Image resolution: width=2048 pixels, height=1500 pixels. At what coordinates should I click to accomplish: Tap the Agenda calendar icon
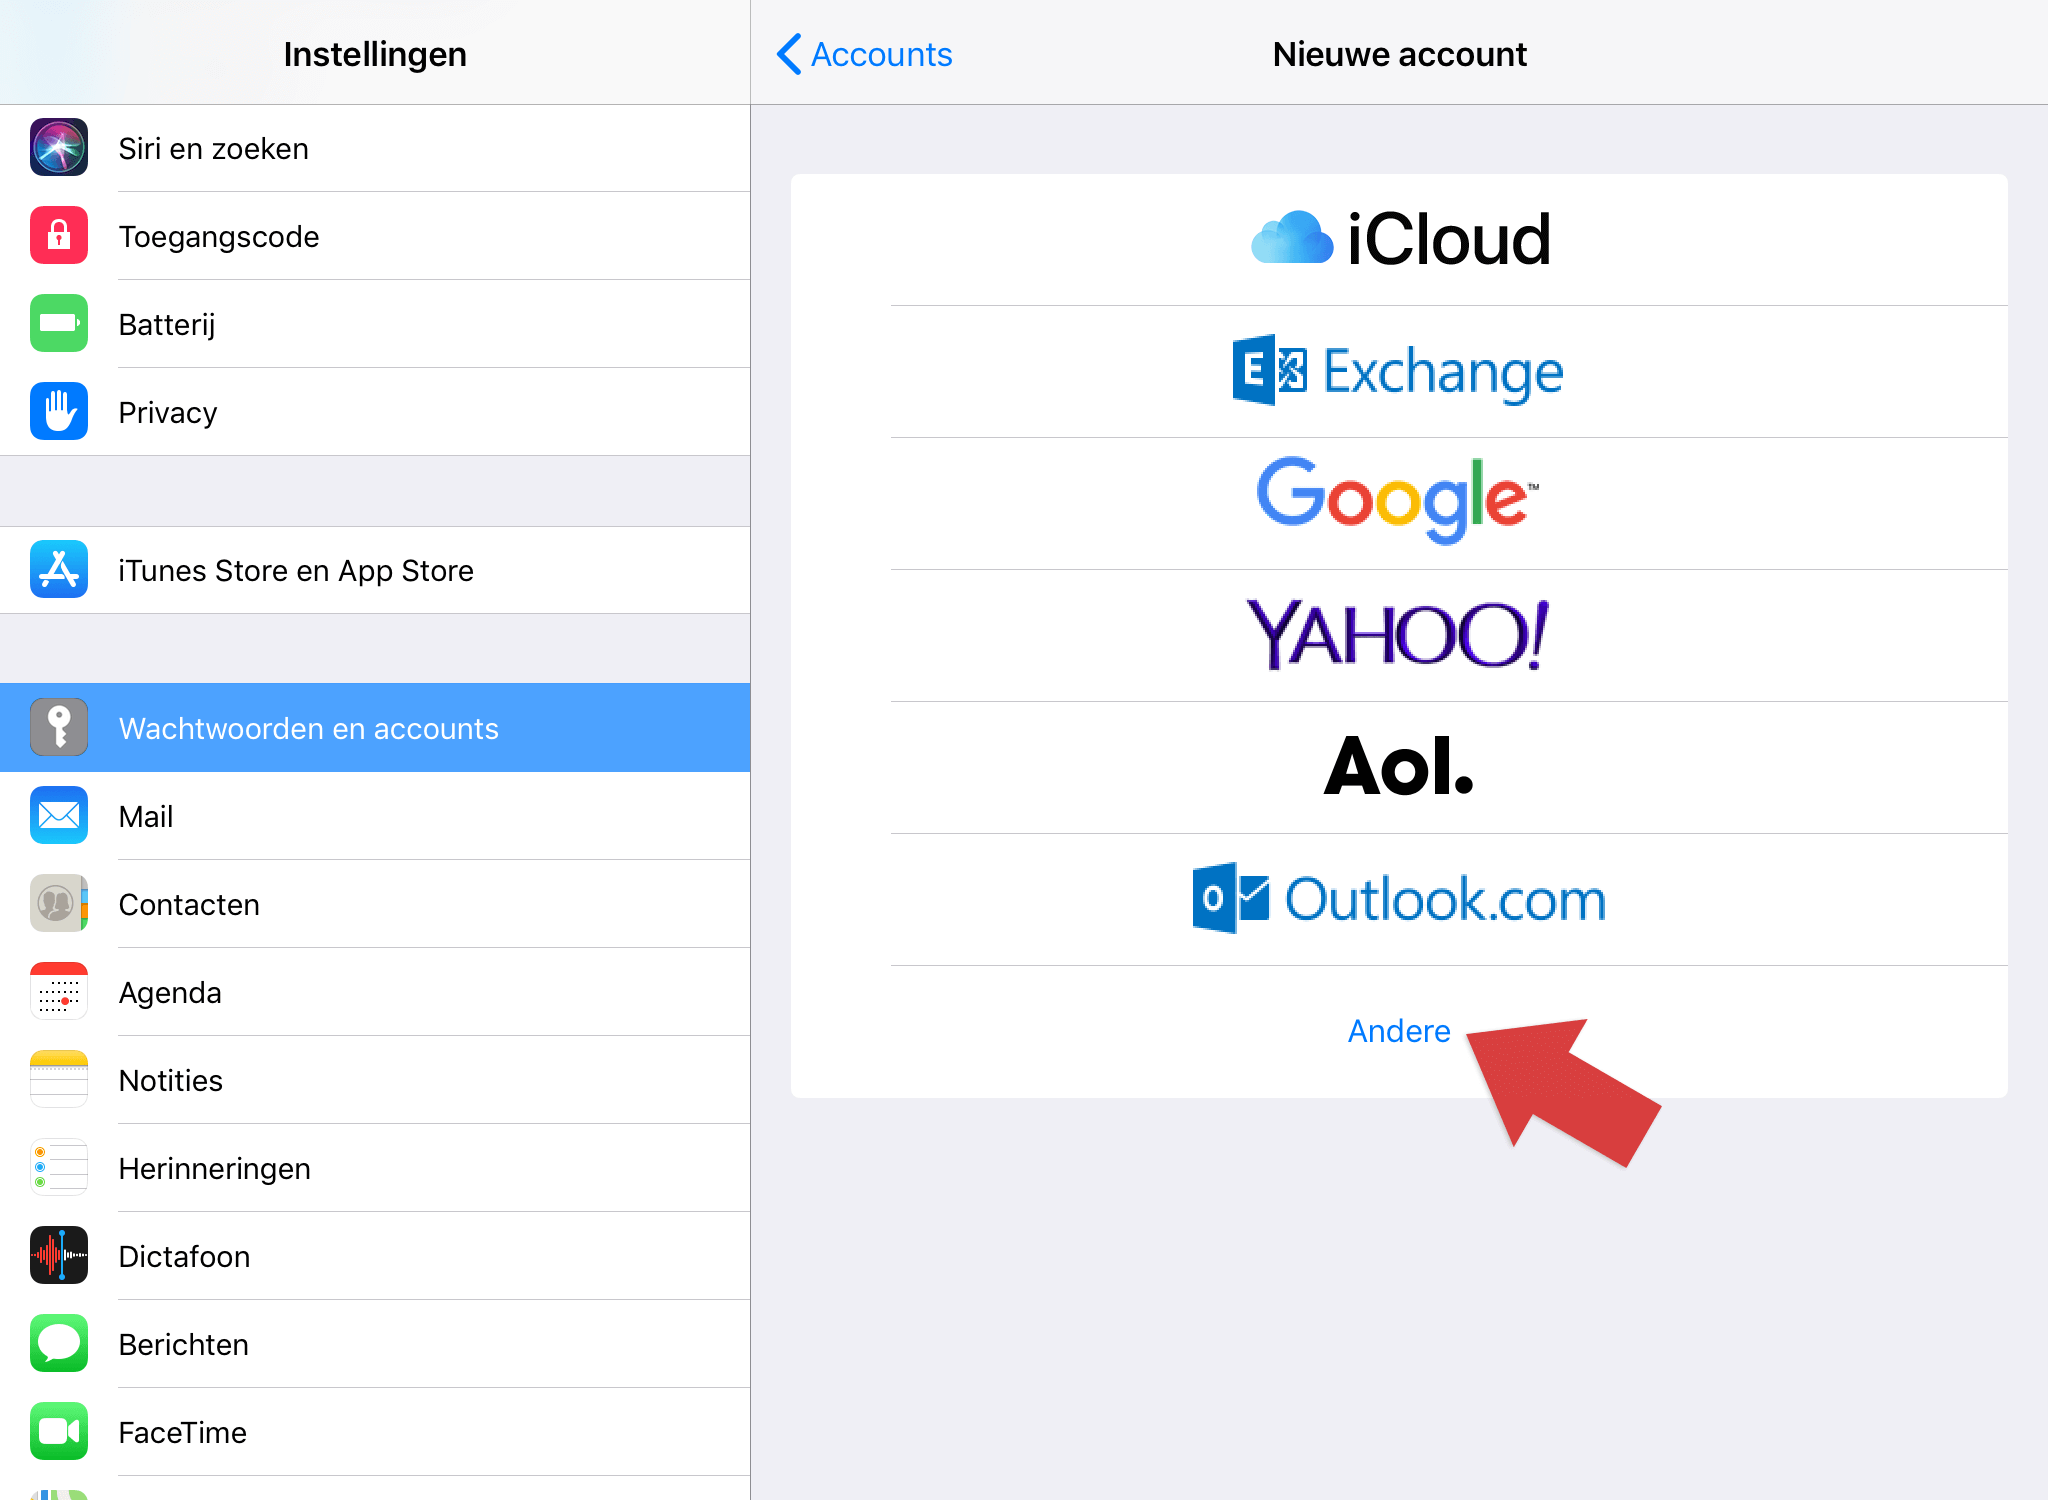pos(59,992)
